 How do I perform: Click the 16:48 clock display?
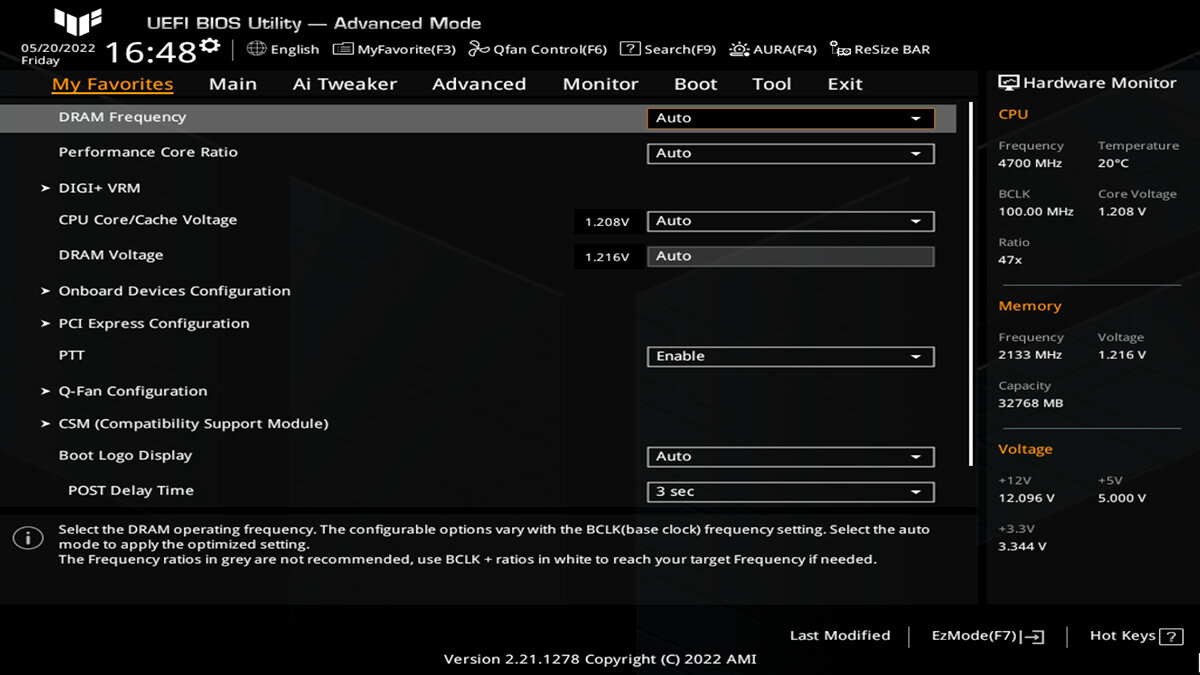[151, 52]
